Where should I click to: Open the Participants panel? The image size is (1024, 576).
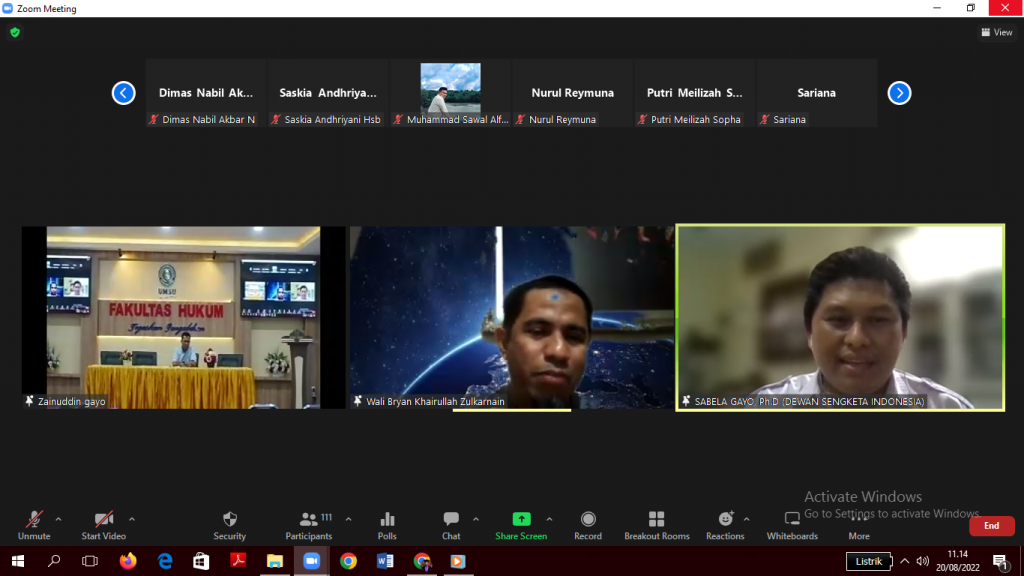click(x=308, y=524)
